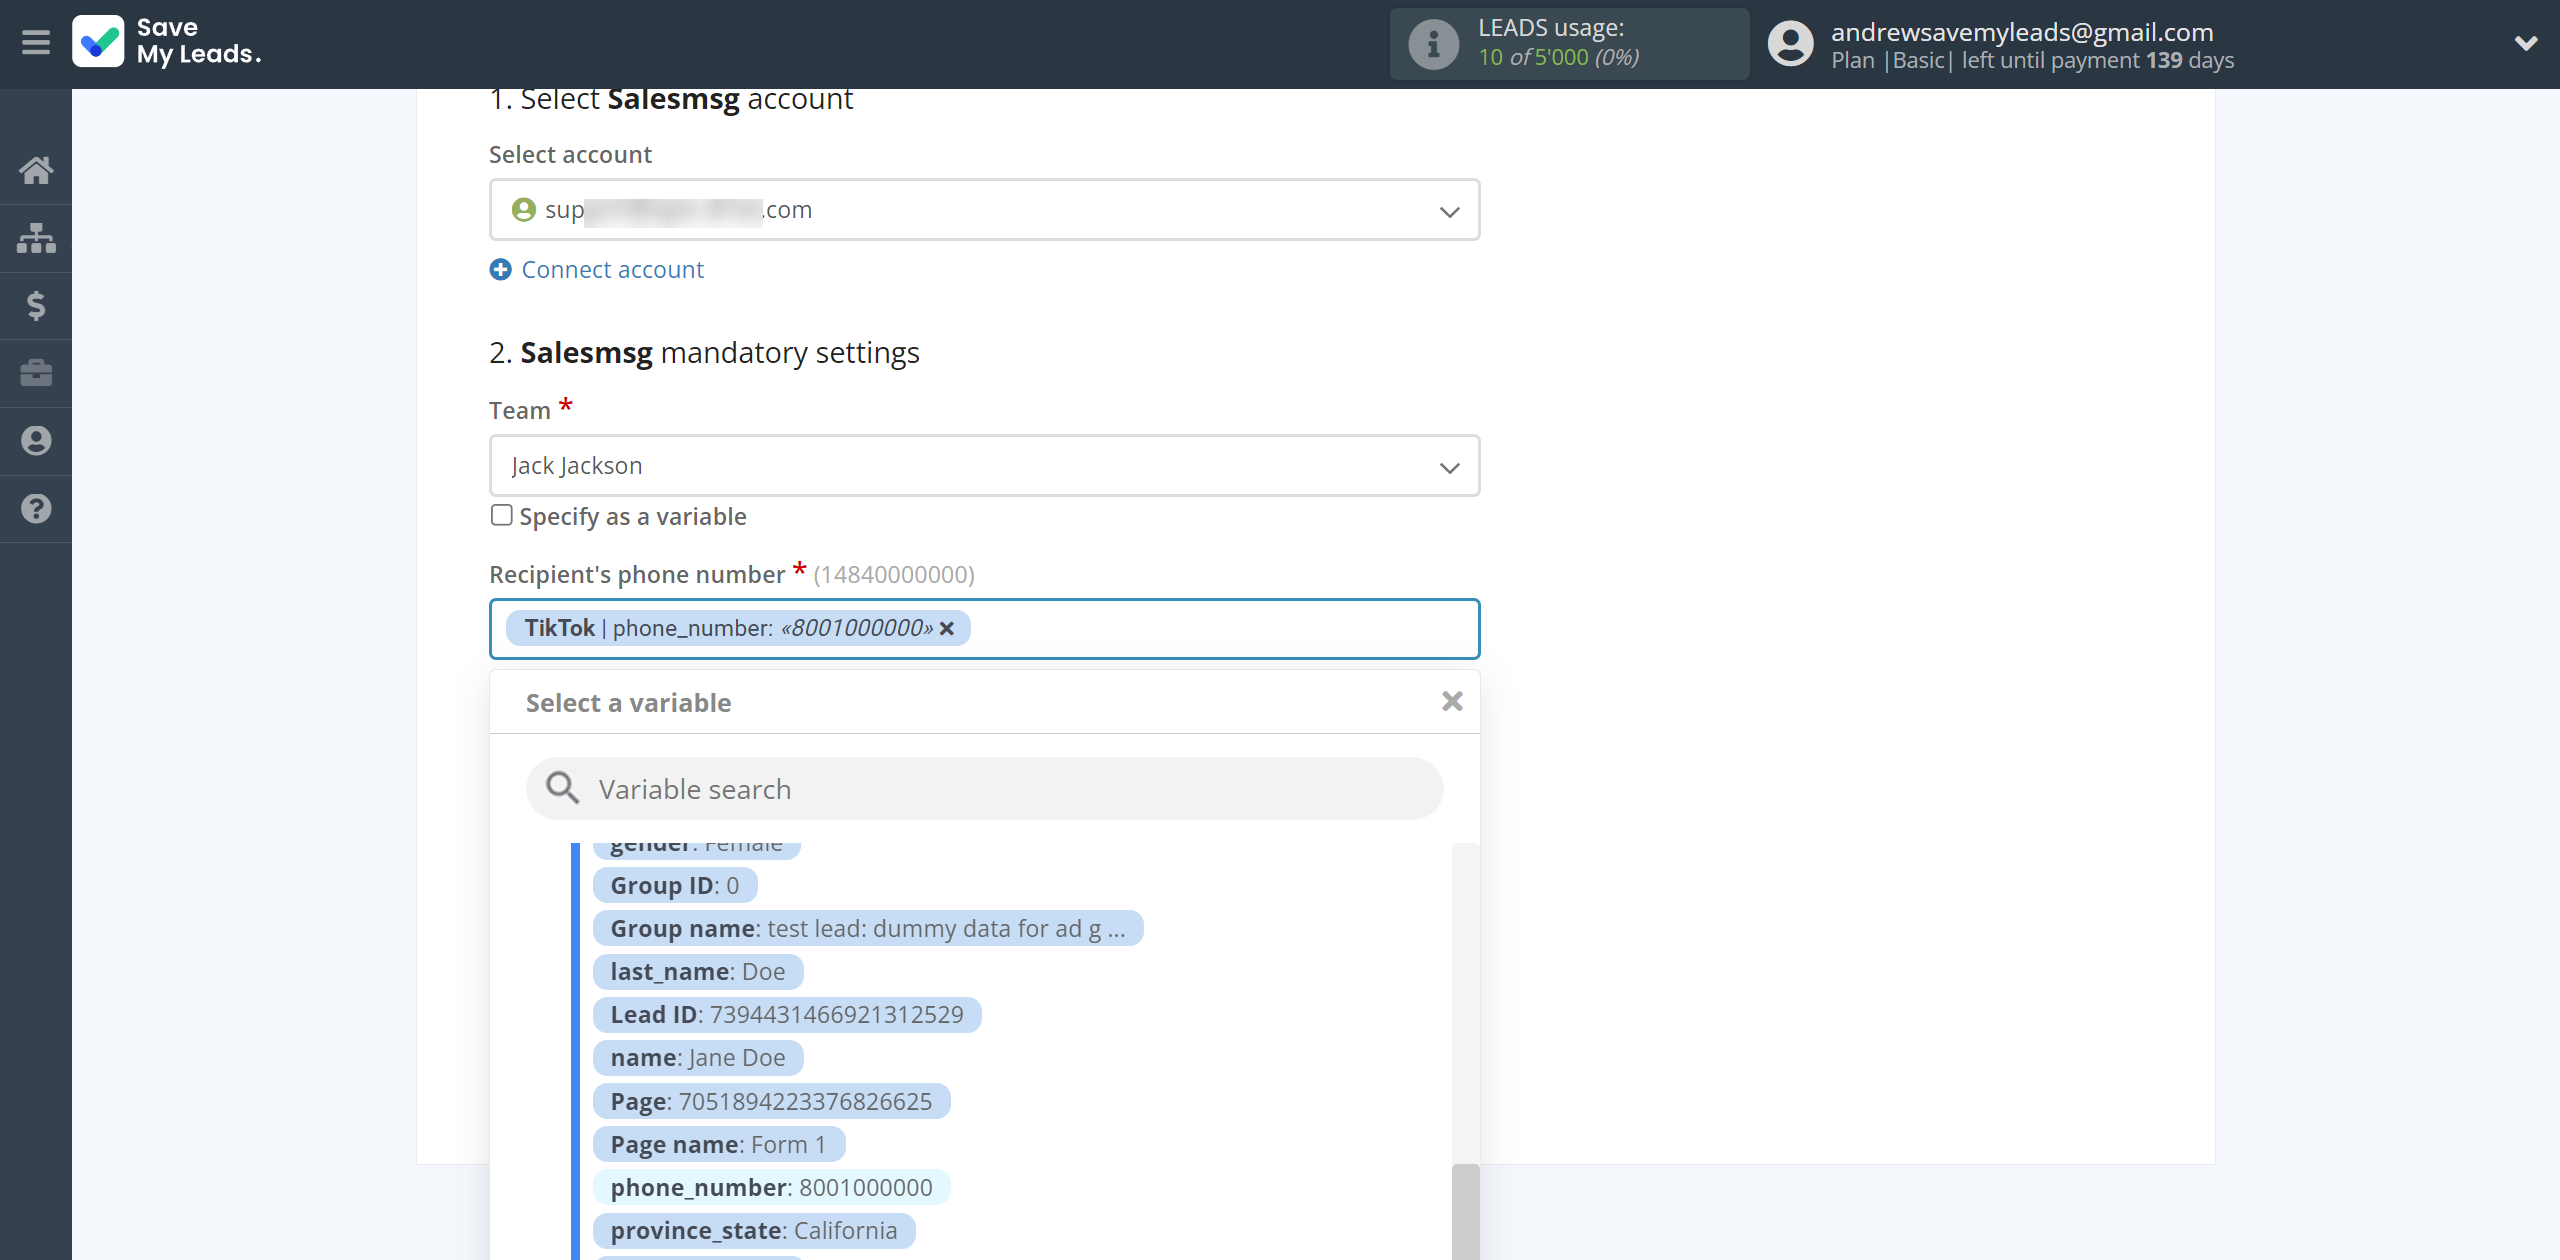Image resolution: width=2560 pixels, height=1260 pixels.
Task: Click the Save My Leads home icon
Action: pos(36,166)
